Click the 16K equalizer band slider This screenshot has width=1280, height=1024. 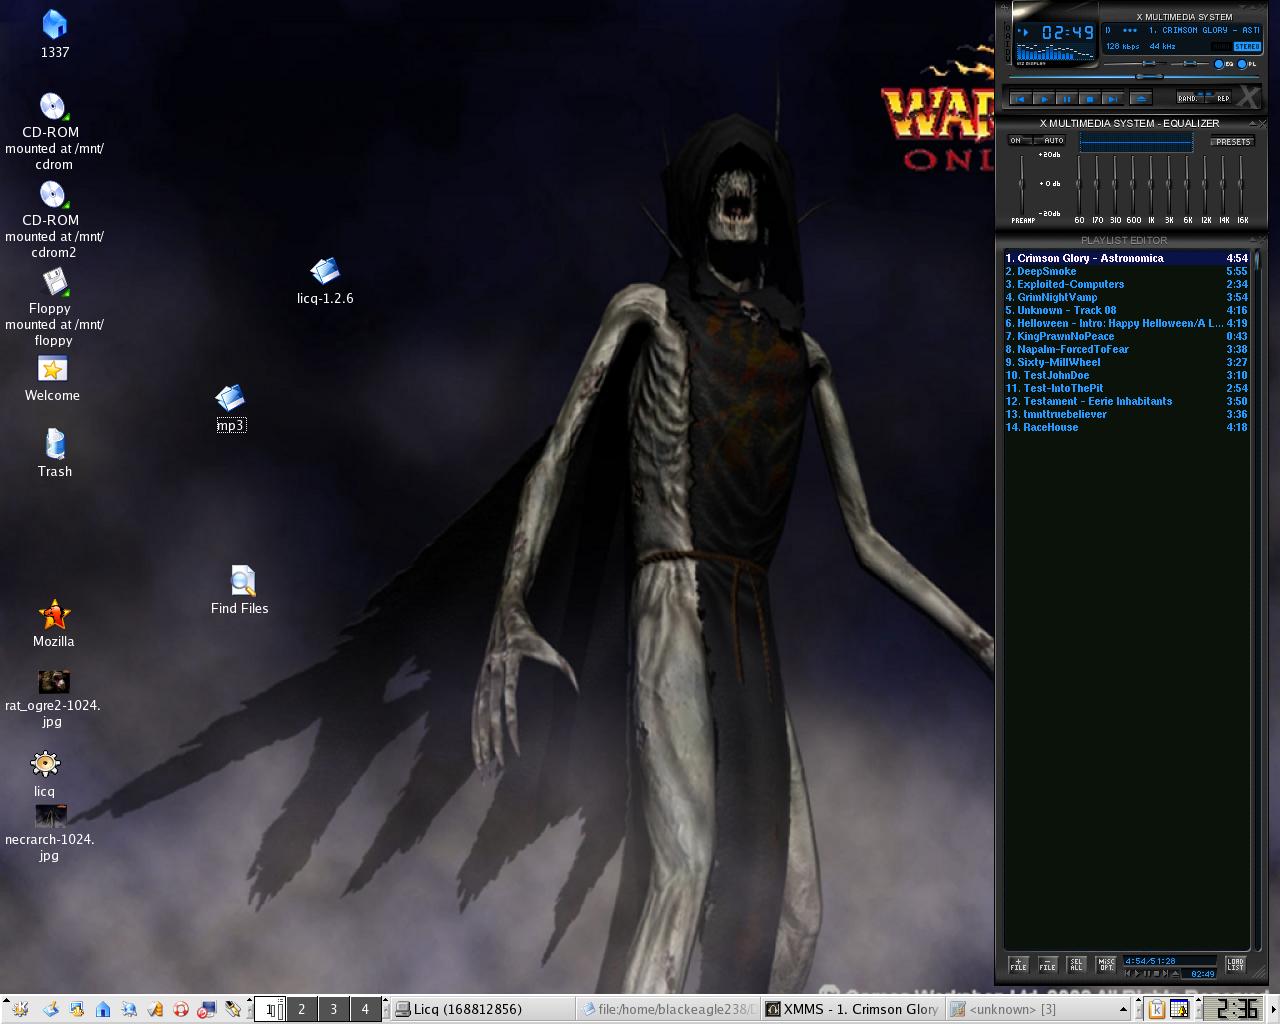pyautogui.click(x=1241, y=184)
